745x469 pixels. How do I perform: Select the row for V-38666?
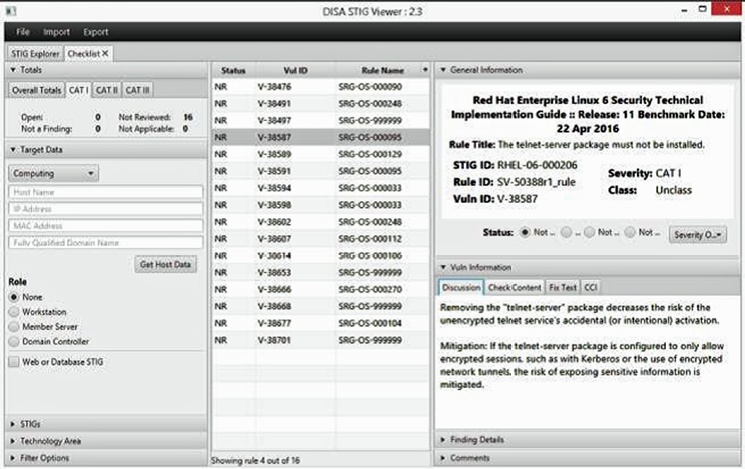321,289
